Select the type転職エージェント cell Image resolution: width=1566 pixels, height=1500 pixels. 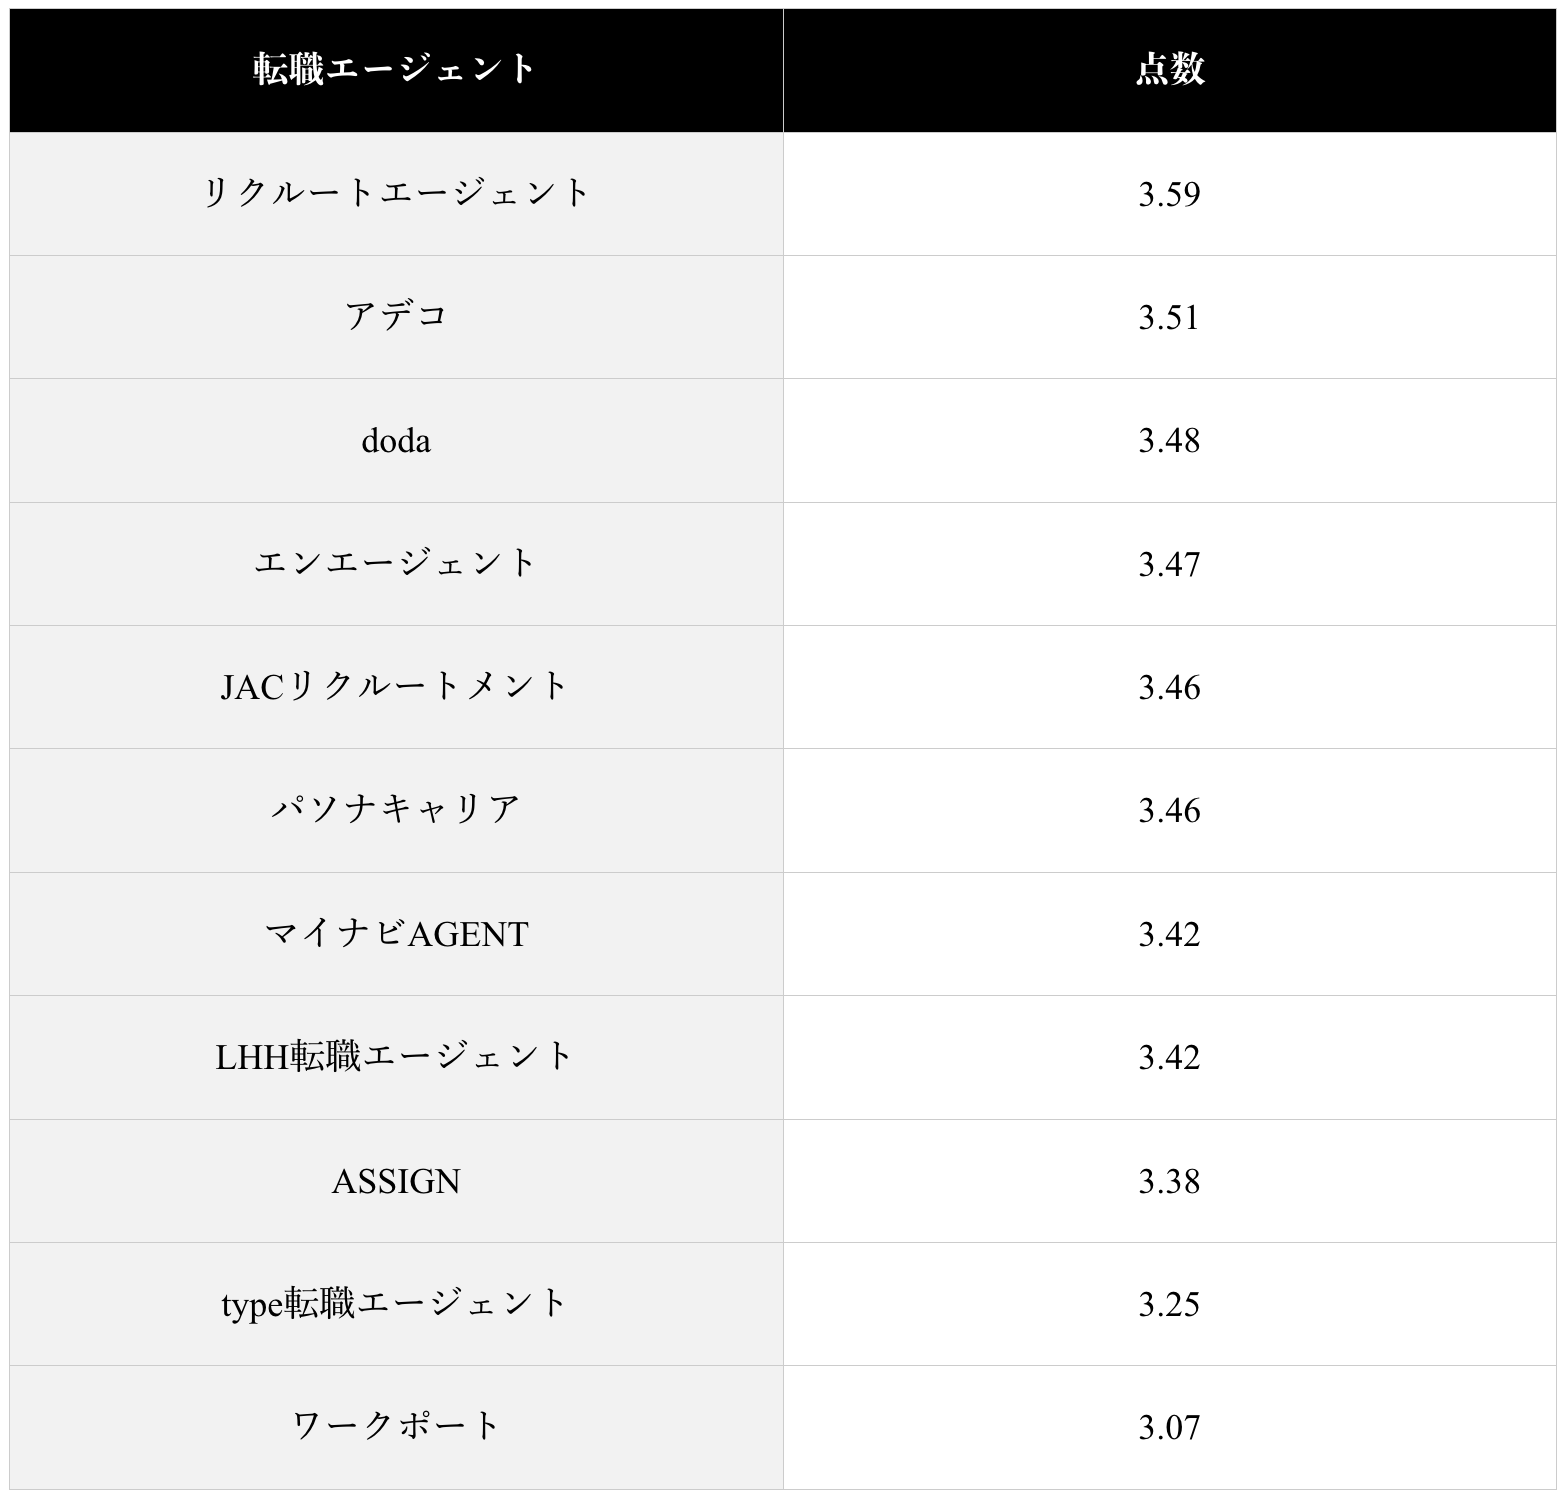coord(396,1304)
